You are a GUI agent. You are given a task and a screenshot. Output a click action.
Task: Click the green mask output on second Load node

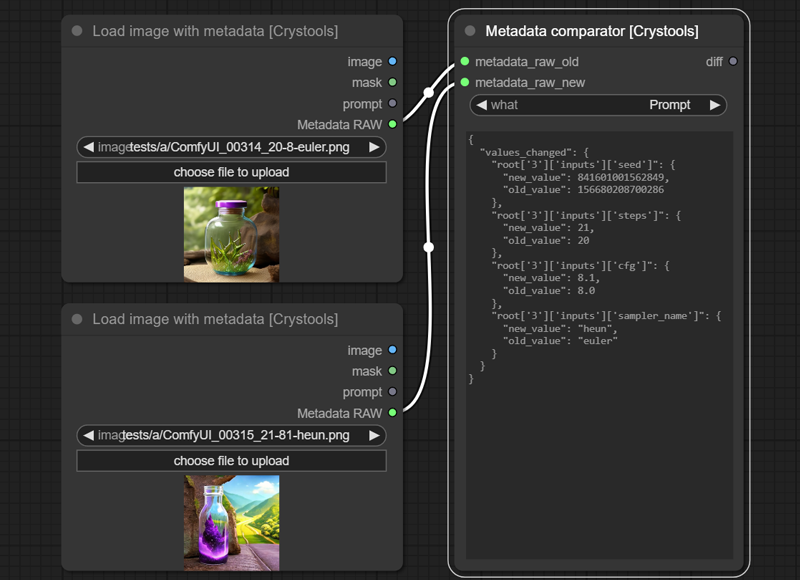click(393, 371)
